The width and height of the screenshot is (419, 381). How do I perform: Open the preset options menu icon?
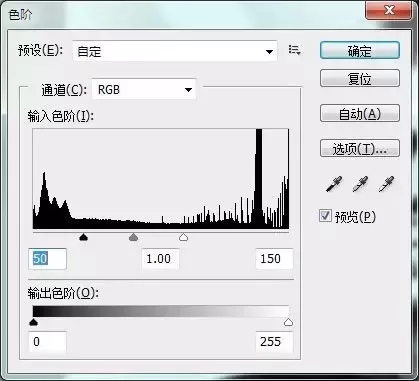point(294,50)
